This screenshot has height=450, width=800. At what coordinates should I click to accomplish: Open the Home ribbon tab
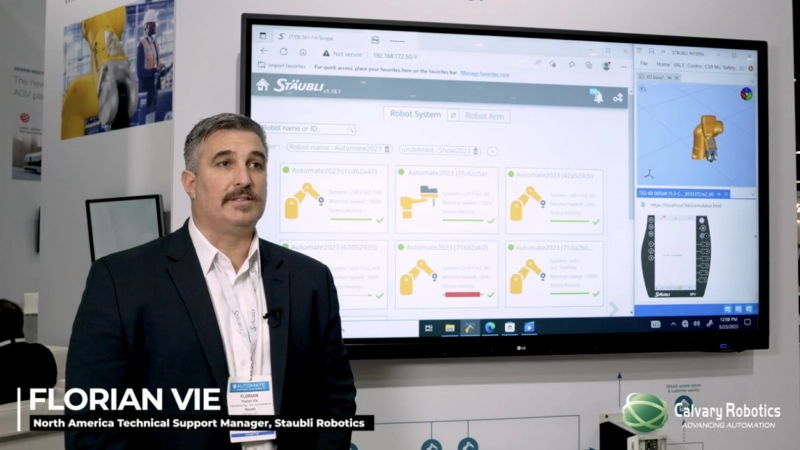click(x=663, y=64)
